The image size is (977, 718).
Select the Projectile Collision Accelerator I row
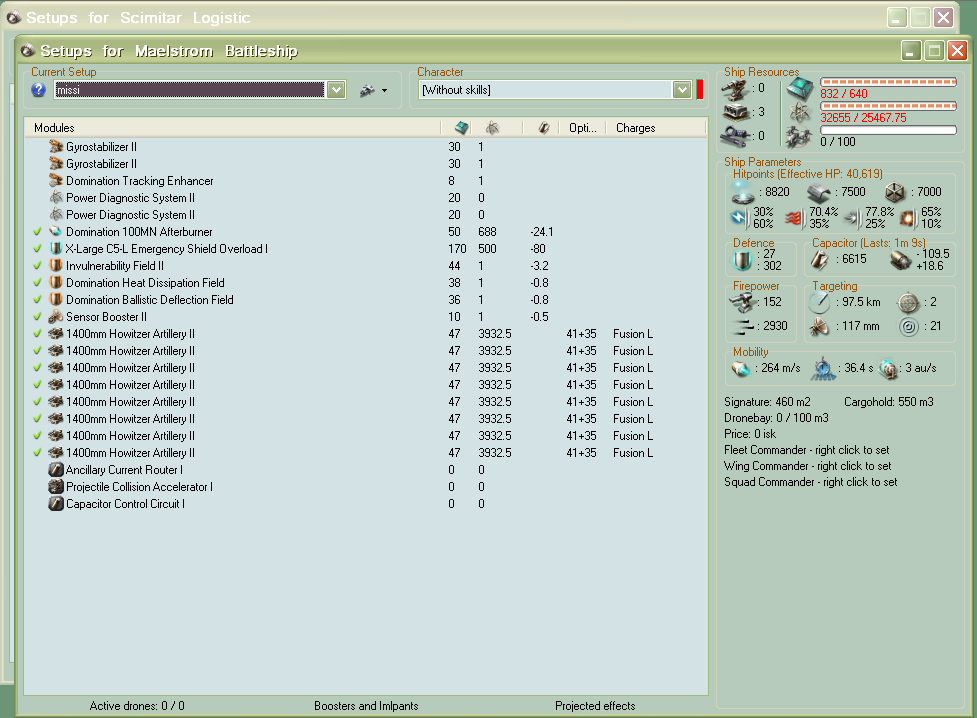[x=366, y=487]
